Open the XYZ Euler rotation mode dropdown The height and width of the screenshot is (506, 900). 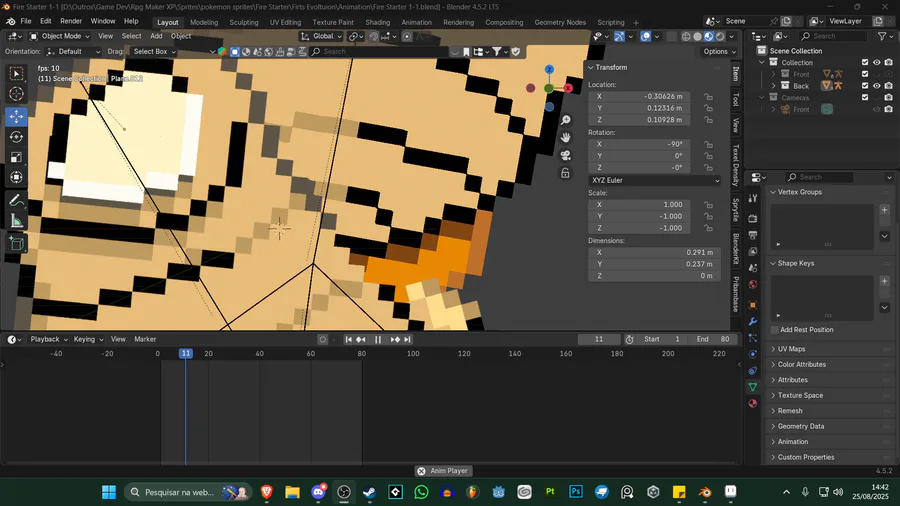click(655, 180)
